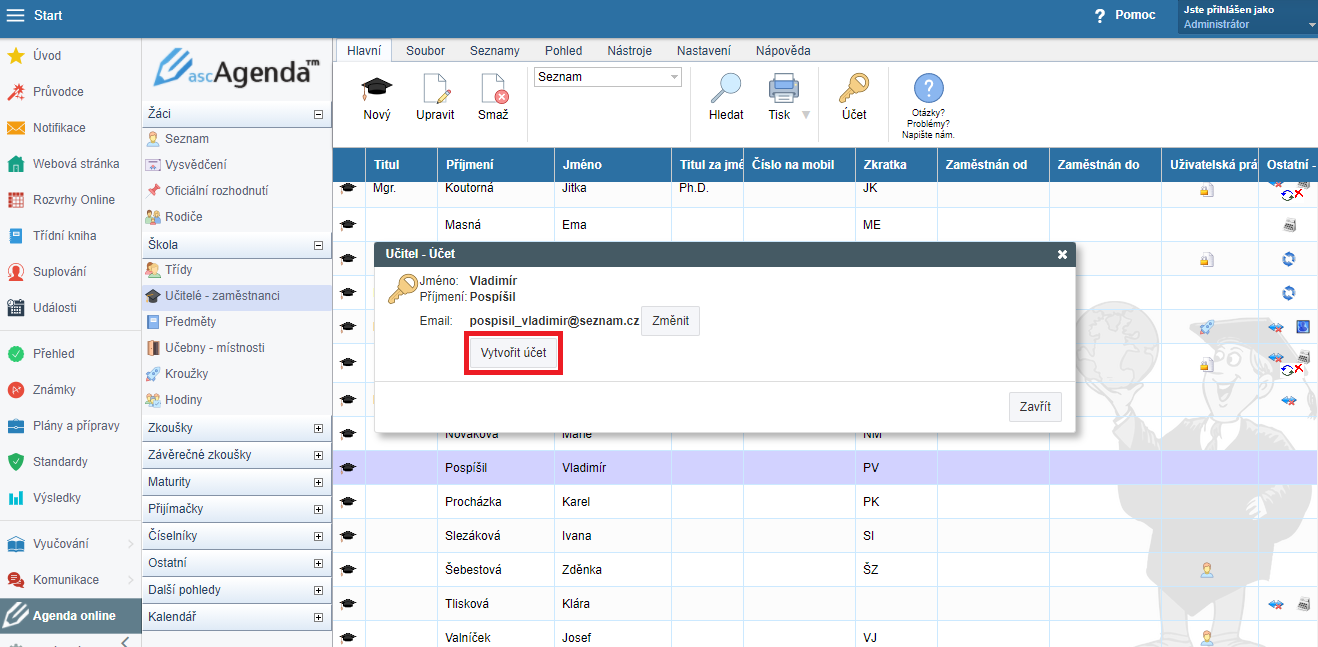Click the Nový graduation cap icon
Viewport: 1318px width, 647px height.
(377, 90)
